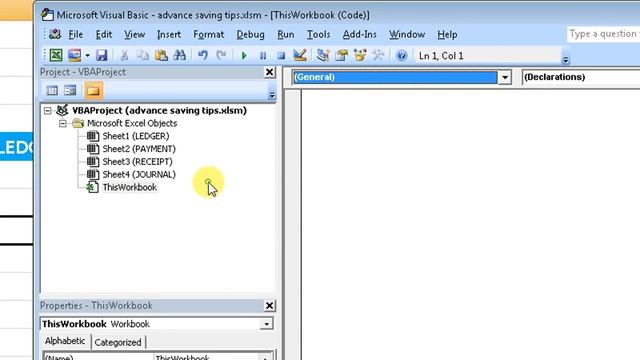Open Insert UserForm dropdown arrow
Screen dimensions: 640x360
click(x=87, y=56)
